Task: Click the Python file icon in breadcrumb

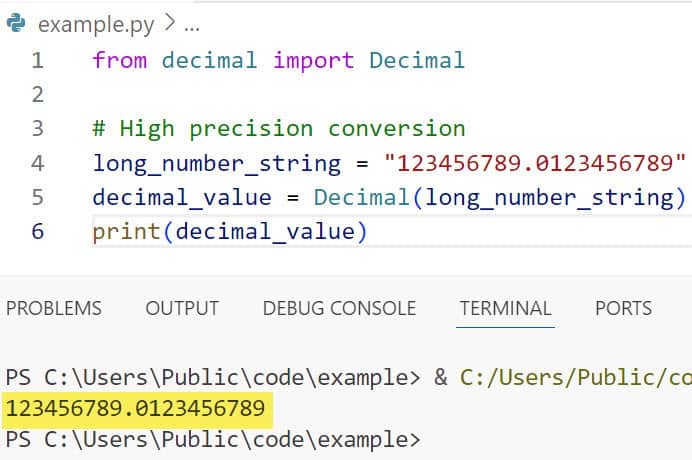Action: [17, 23]
